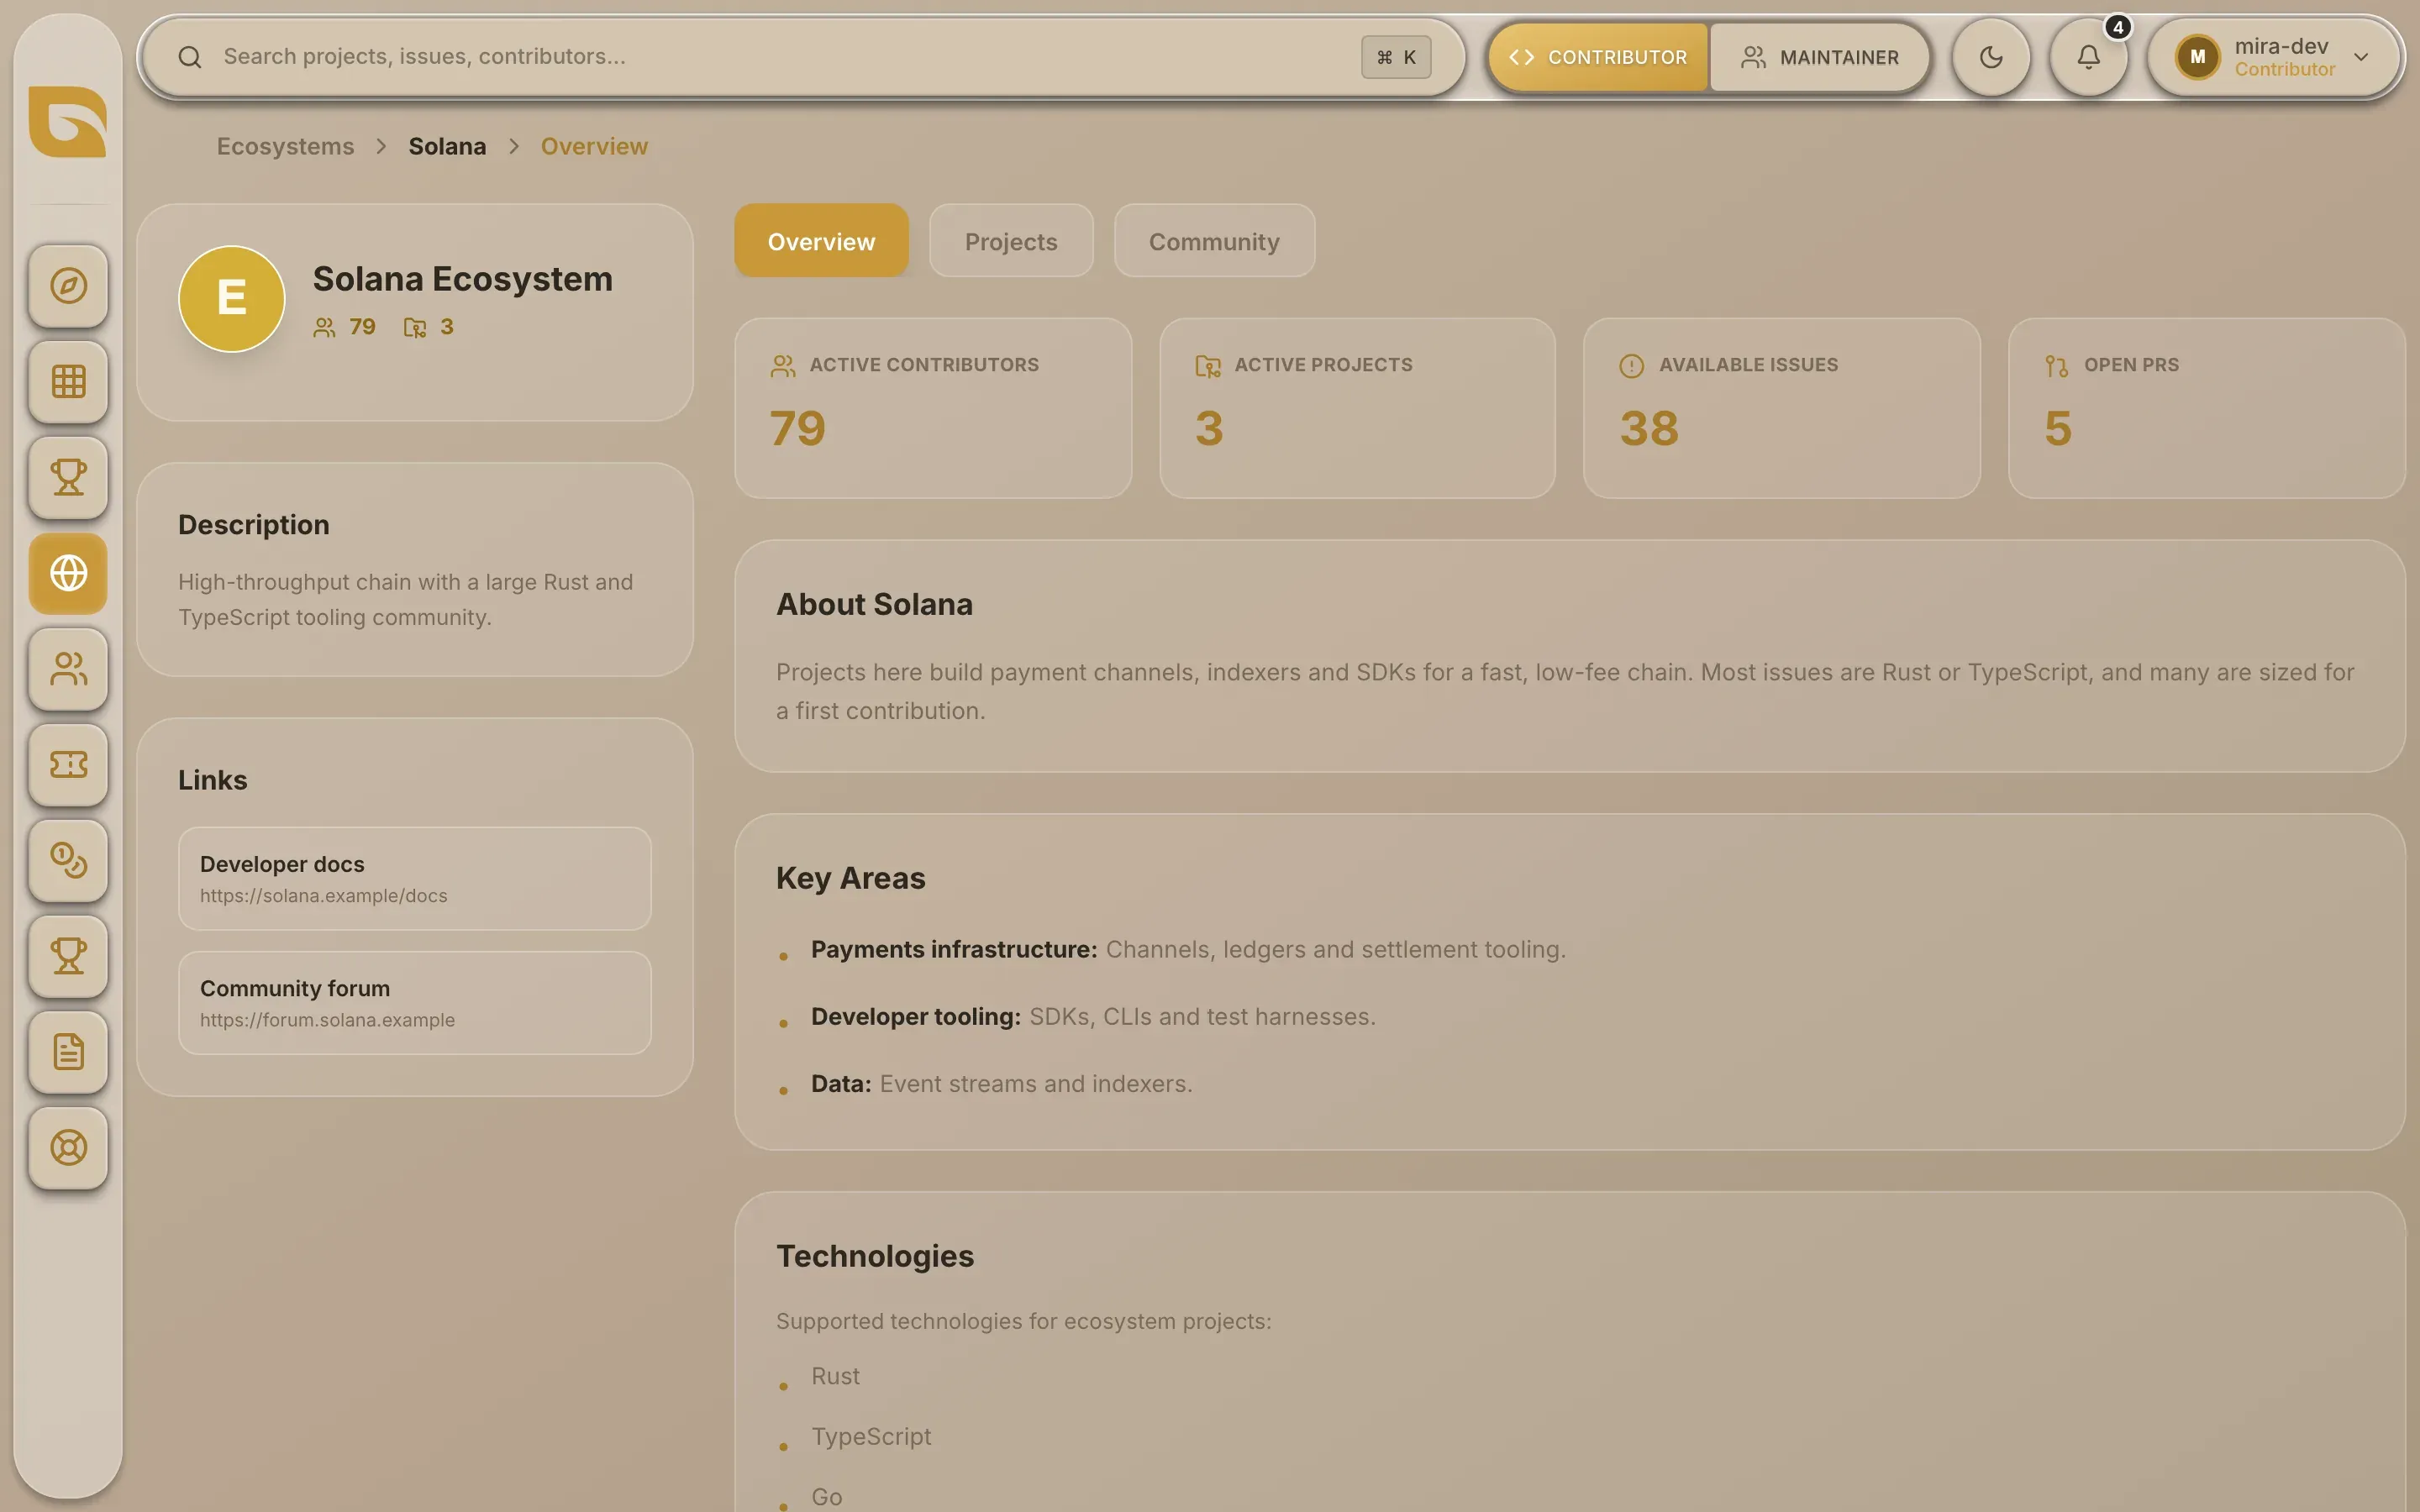Viewport: 2420px width, 1512px height.
Task: Expand the mira-dev account menu chevron
Action: 2361,57
